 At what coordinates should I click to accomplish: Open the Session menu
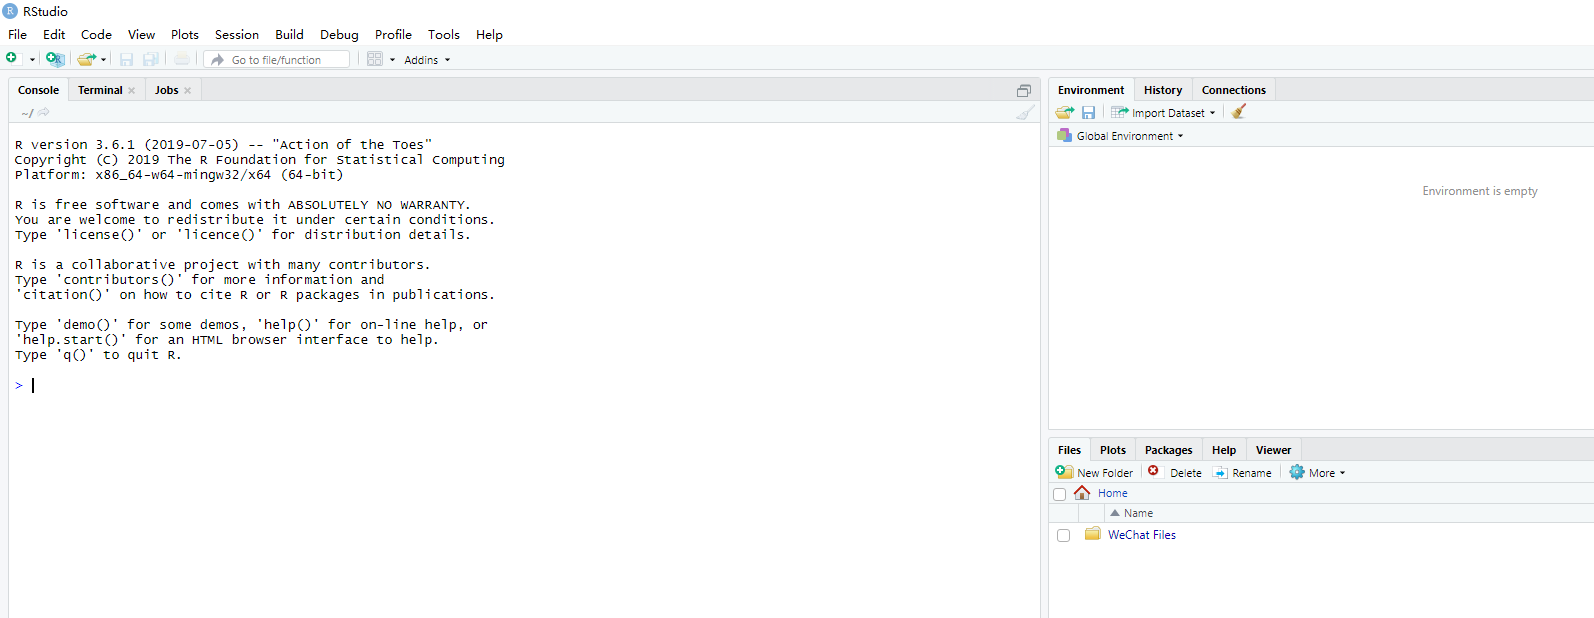click(237, 34)
